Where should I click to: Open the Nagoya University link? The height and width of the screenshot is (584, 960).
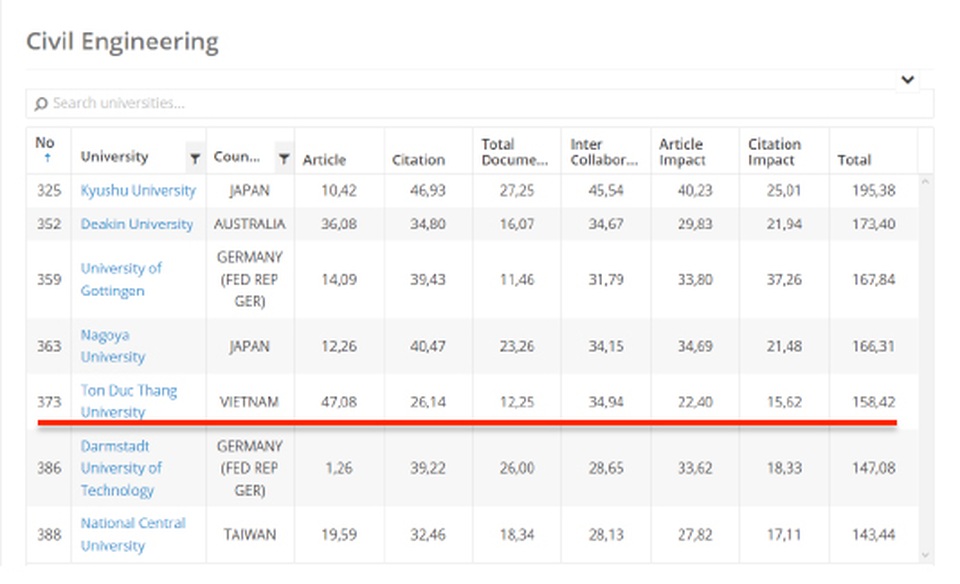113,346
